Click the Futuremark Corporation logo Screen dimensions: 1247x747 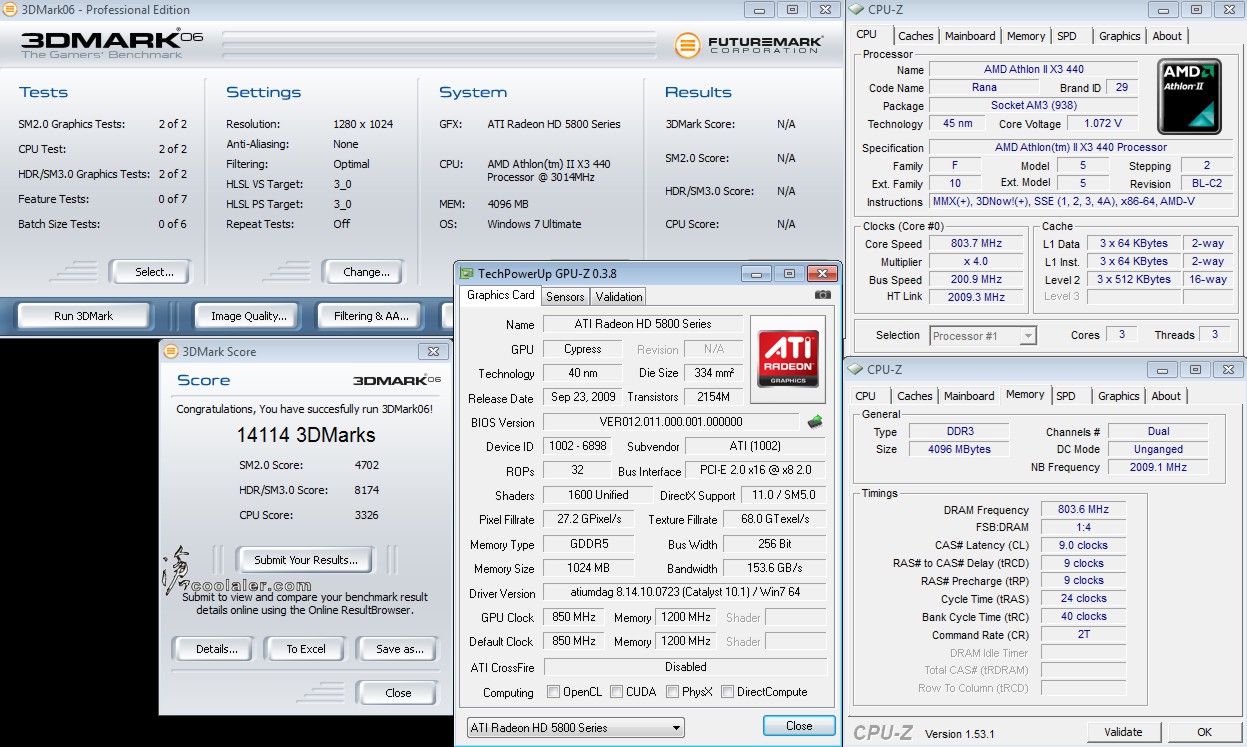(x=749, y=45)
